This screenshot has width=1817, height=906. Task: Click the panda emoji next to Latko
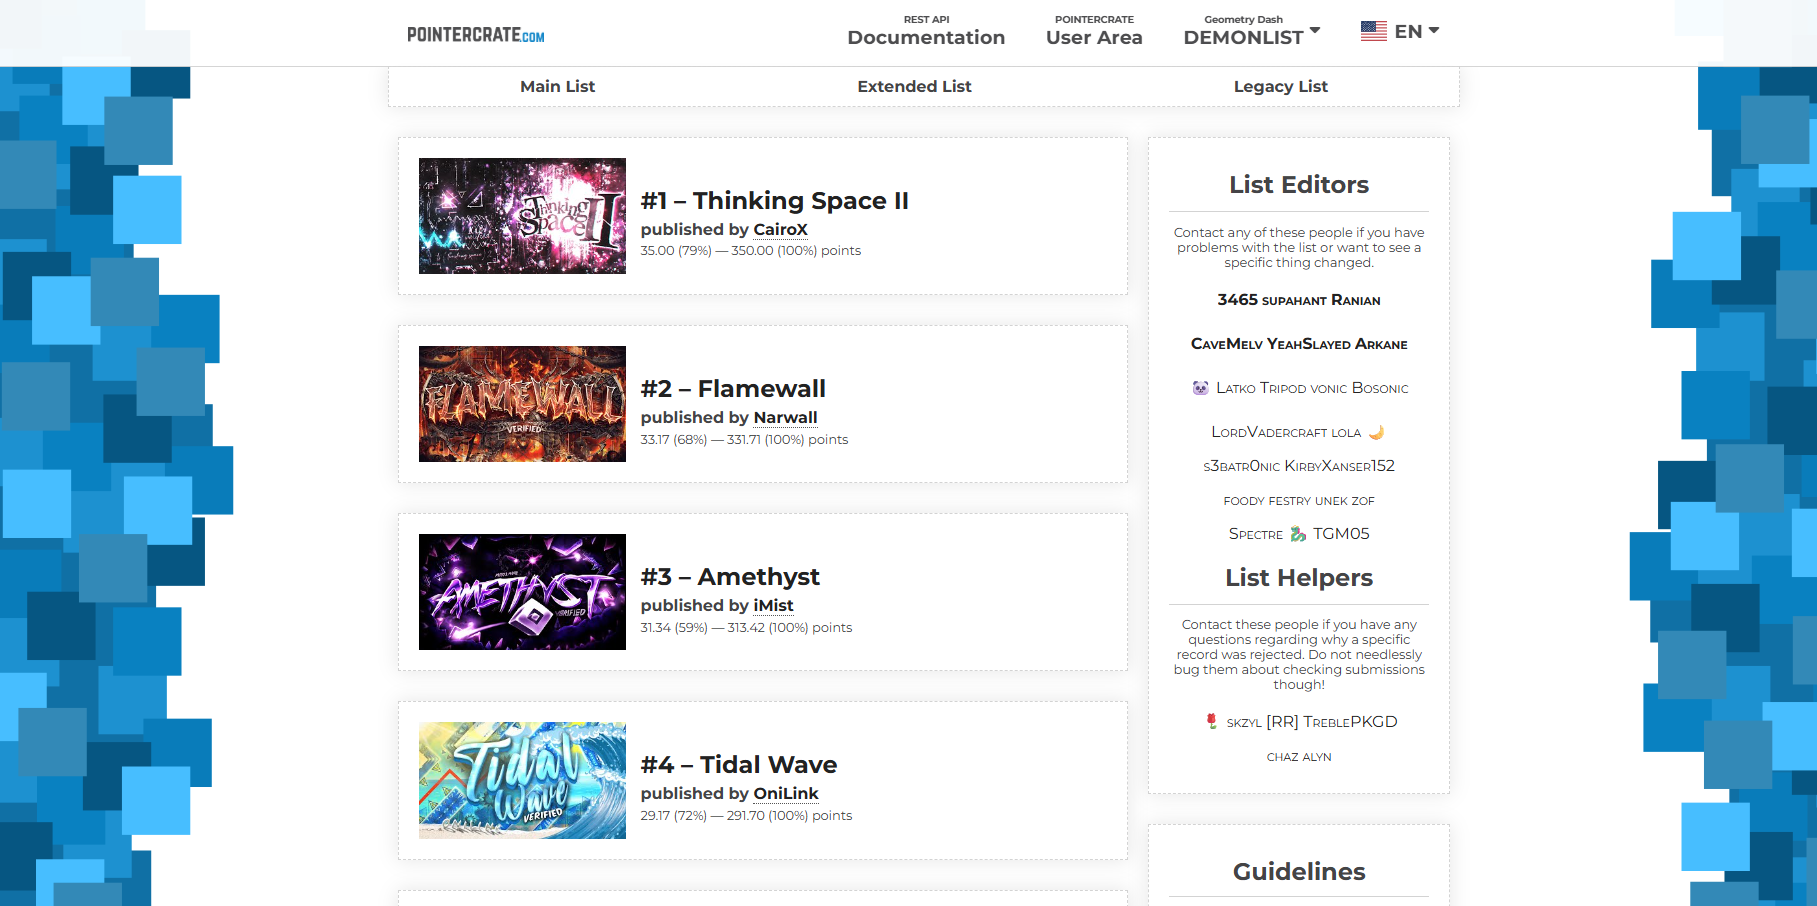1200,388
